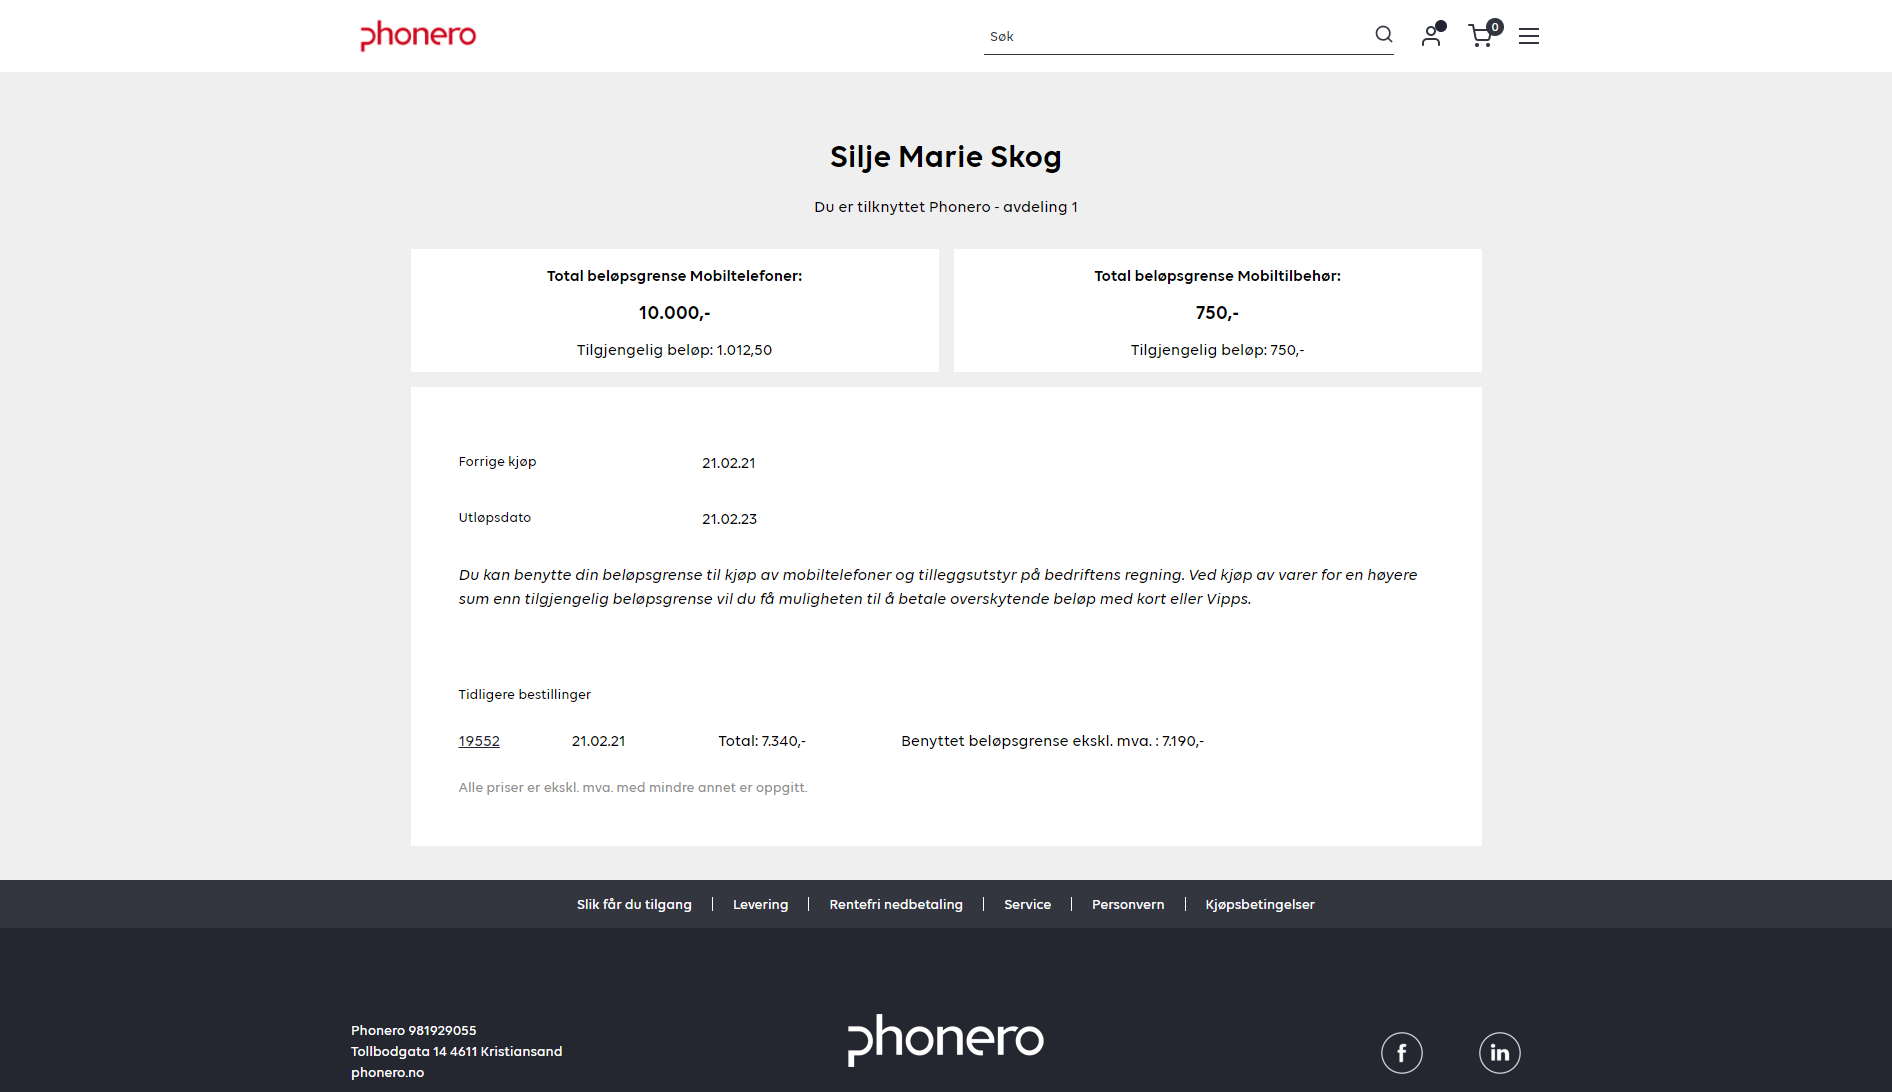The image size is (1892, 1092).
Task: Open Slik får du tilgang link
Action: [x=634, y=904]
